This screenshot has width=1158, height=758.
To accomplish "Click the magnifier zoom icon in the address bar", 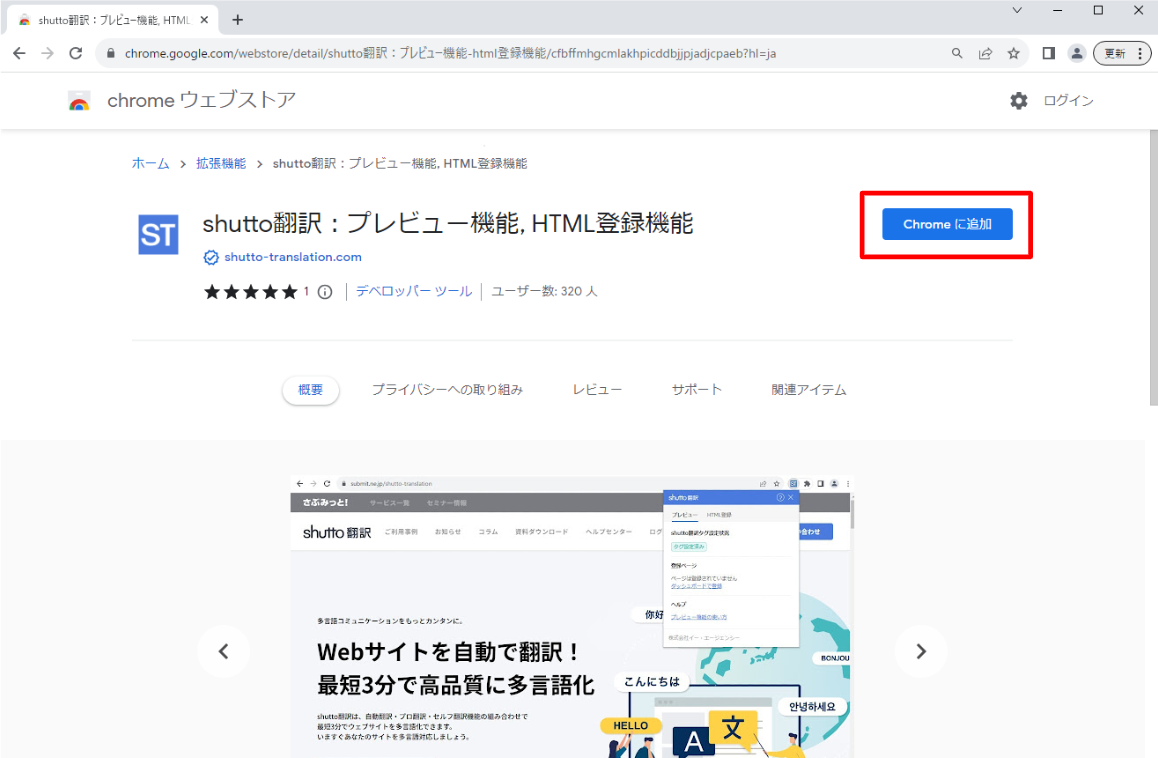I will coord(957,53).
